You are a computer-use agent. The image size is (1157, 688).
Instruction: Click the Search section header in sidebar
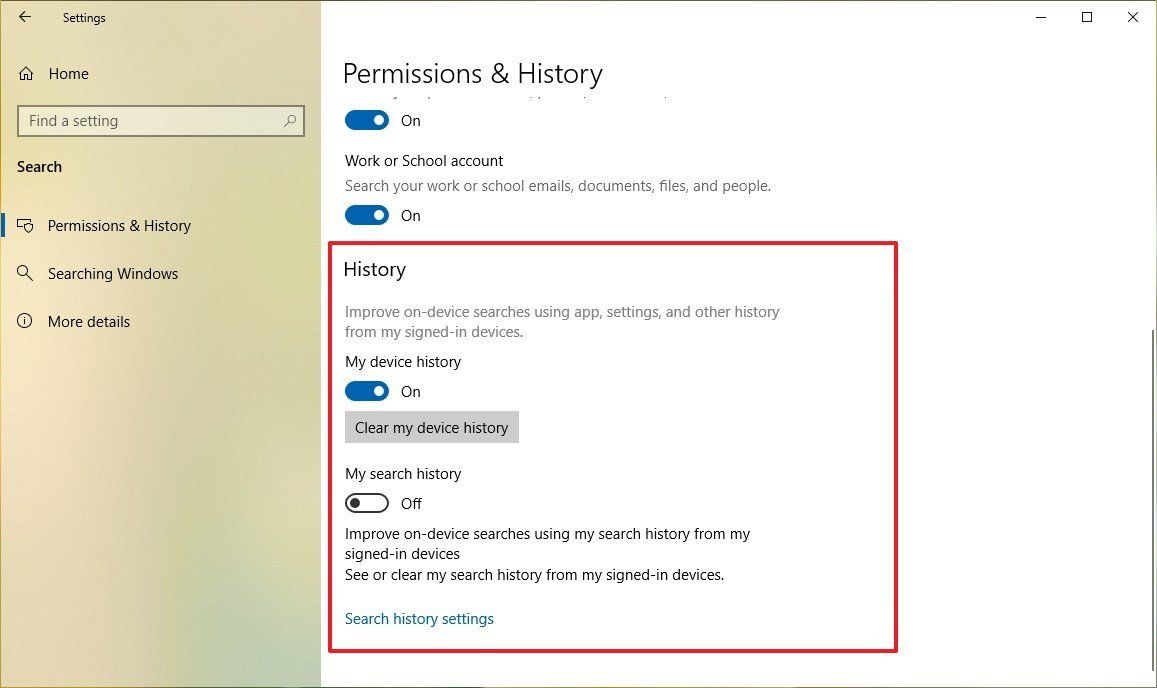pyautogui.click(x=40, y=167)
